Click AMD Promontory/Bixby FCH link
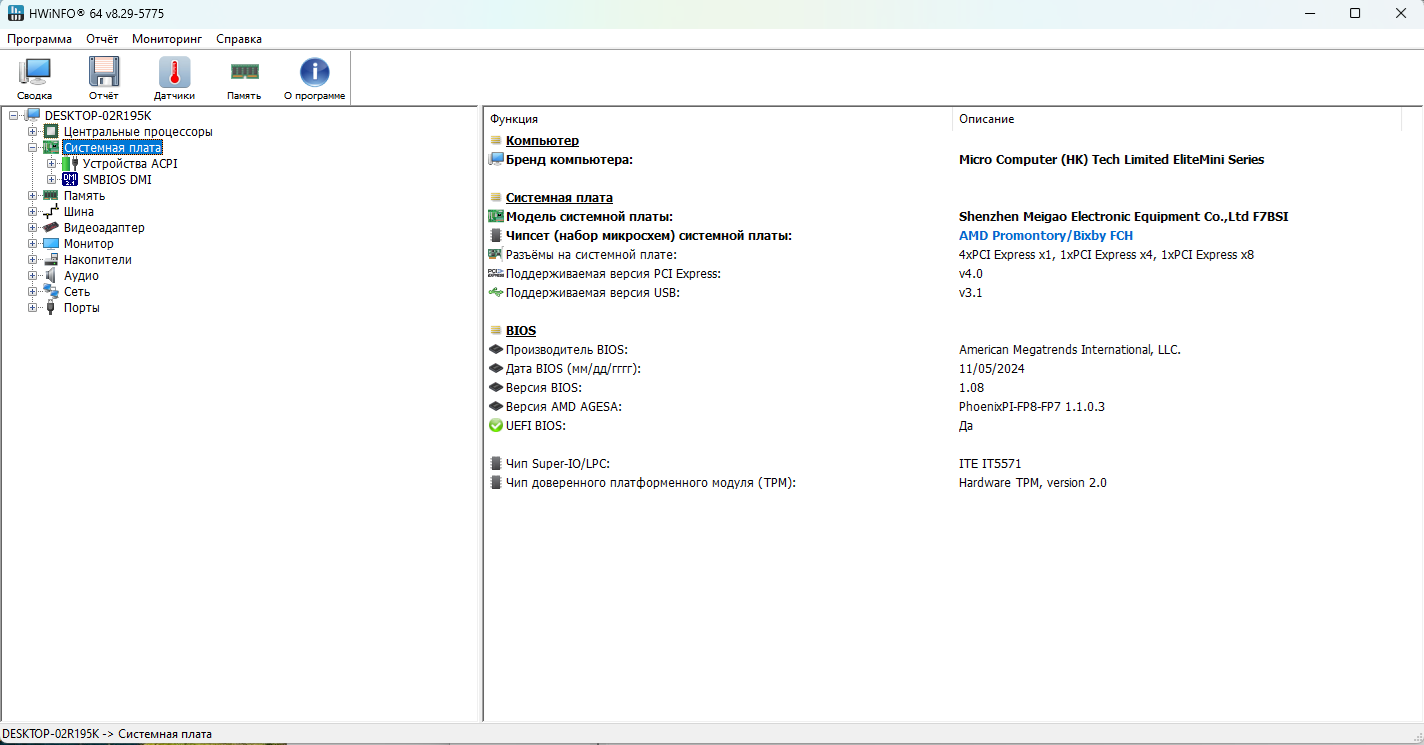 tap(1045, 236)
